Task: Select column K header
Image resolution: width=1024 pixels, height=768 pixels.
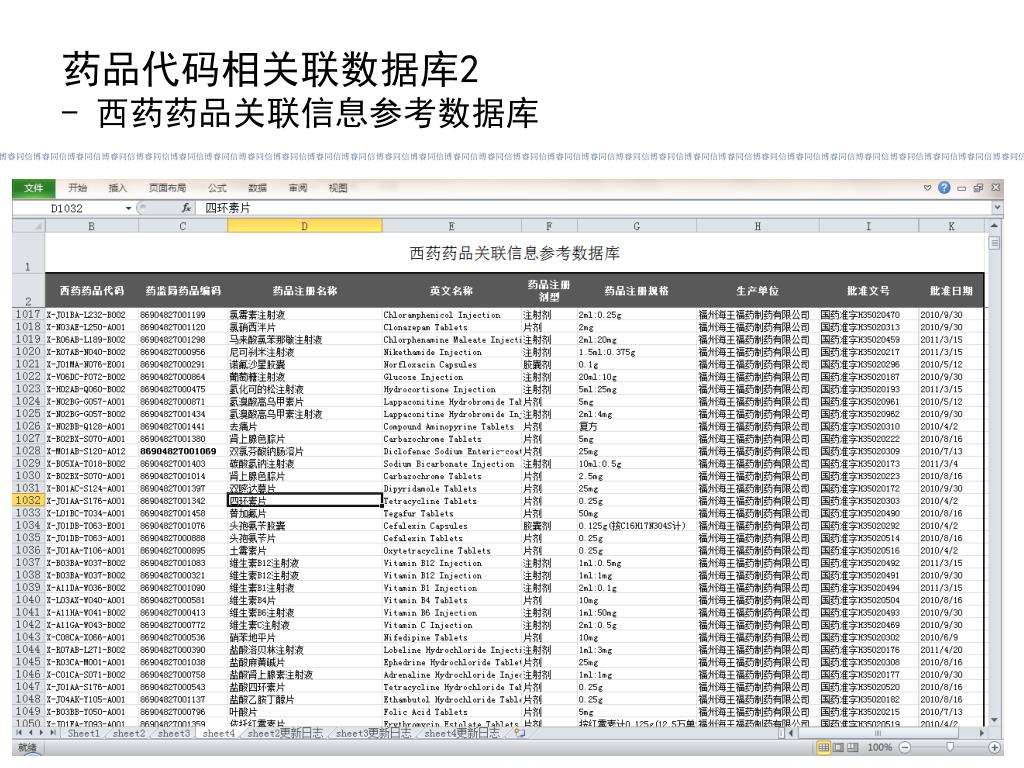Action: point(951,226)
